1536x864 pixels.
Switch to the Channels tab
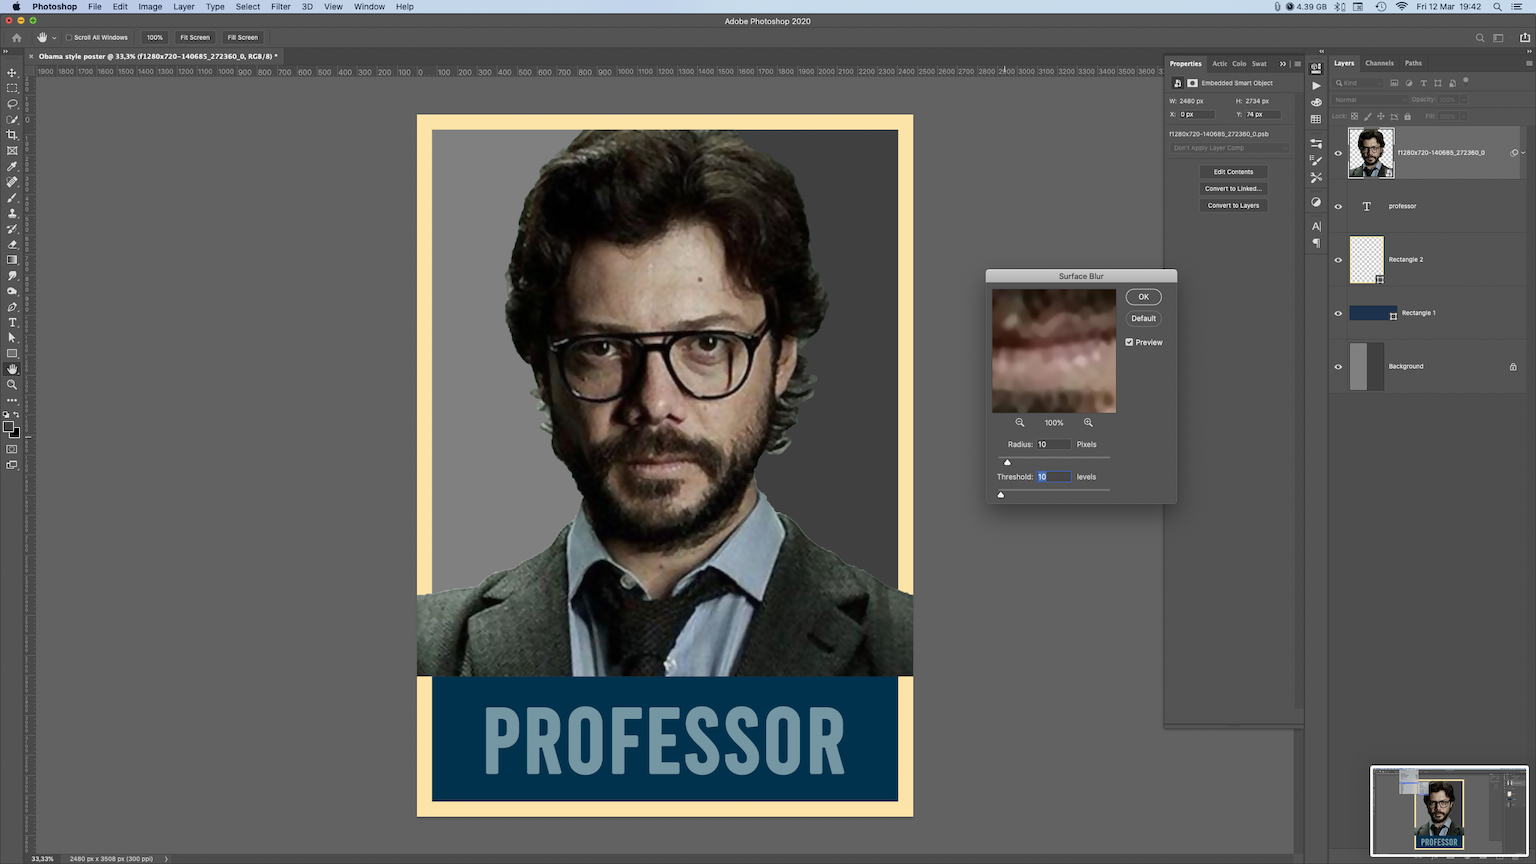tap(1379, 63)
